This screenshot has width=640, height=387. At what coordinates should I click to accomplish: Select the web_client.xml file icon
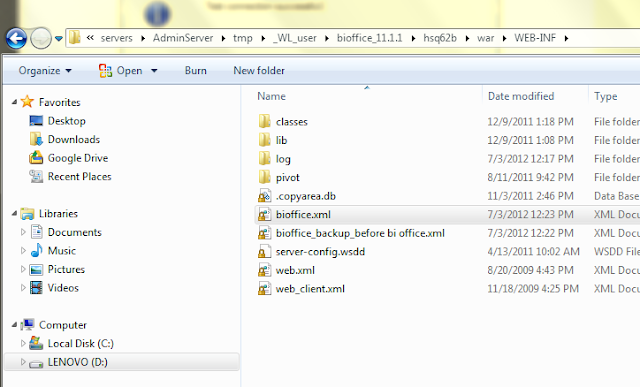pos(264,289)
